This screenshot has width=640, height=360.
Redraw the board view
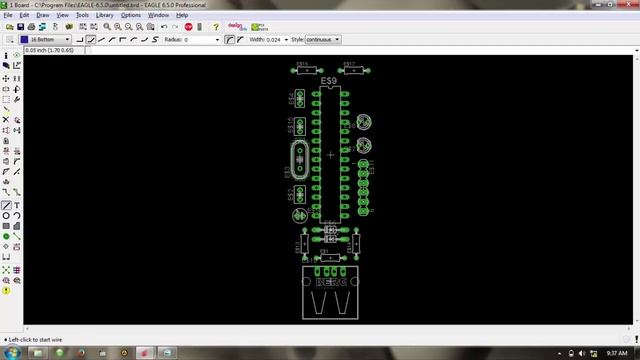pyautogui.click(x=140, y=27)
